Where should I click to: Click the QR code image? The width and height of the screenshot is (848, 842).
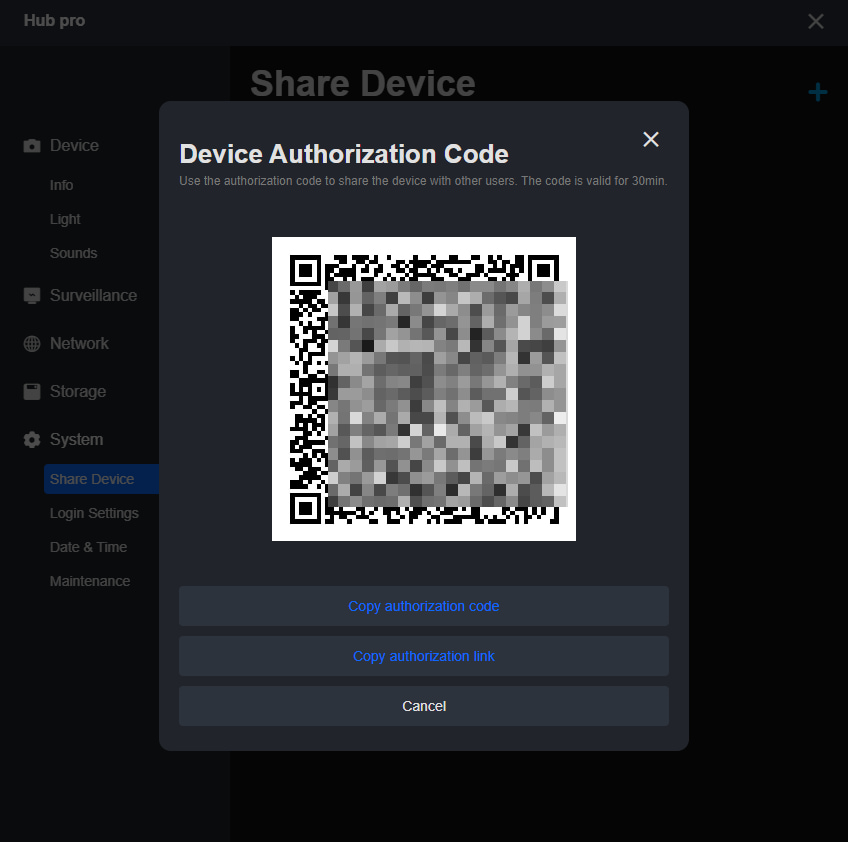(x=423, y=389)
